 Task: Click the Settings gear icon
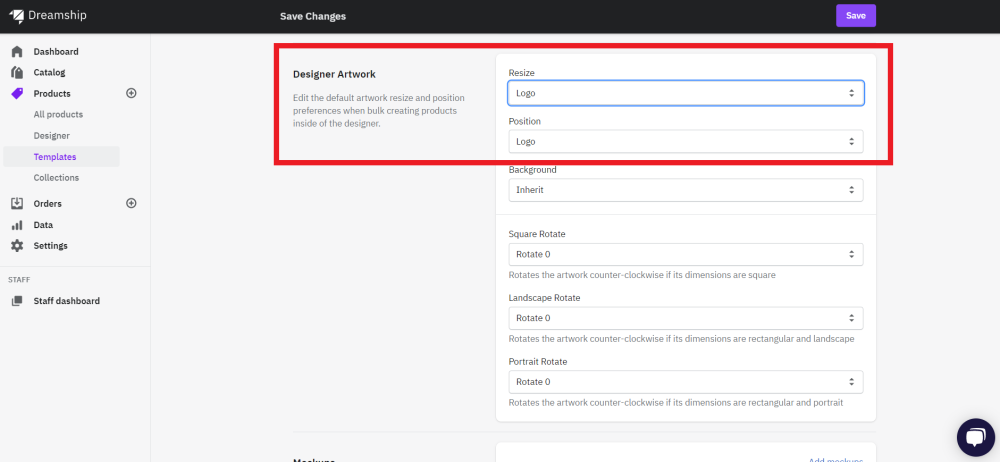click(17, 246)
